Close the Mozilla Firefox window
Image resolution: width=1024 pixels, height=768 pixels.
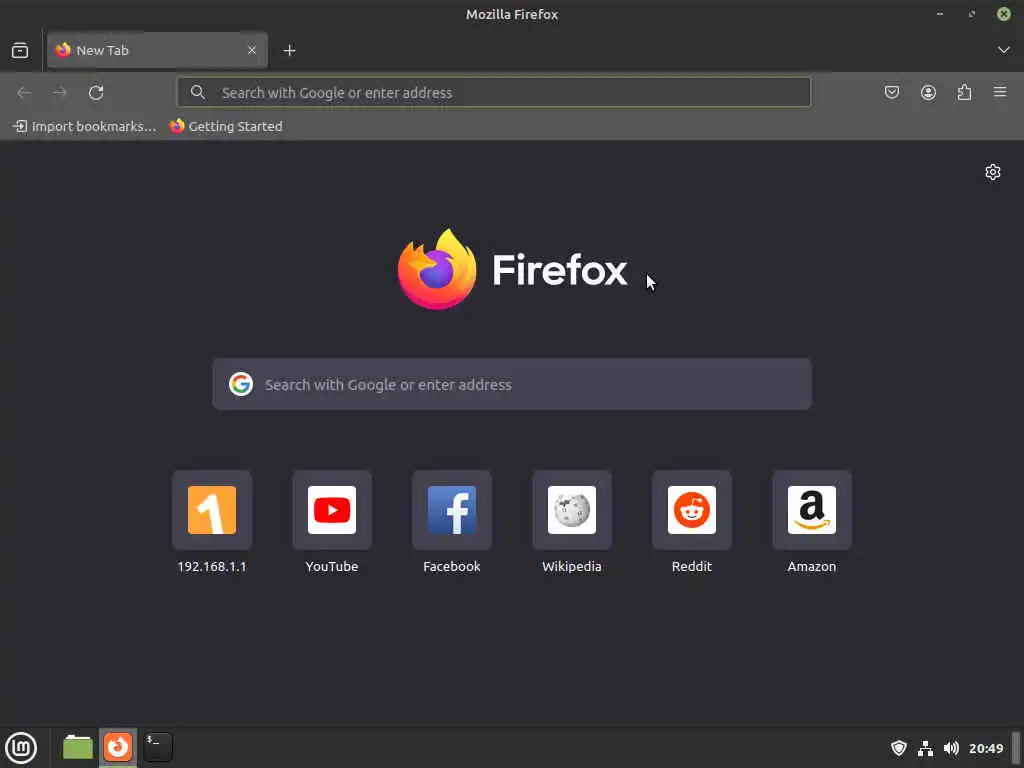tap(1004, 14)
